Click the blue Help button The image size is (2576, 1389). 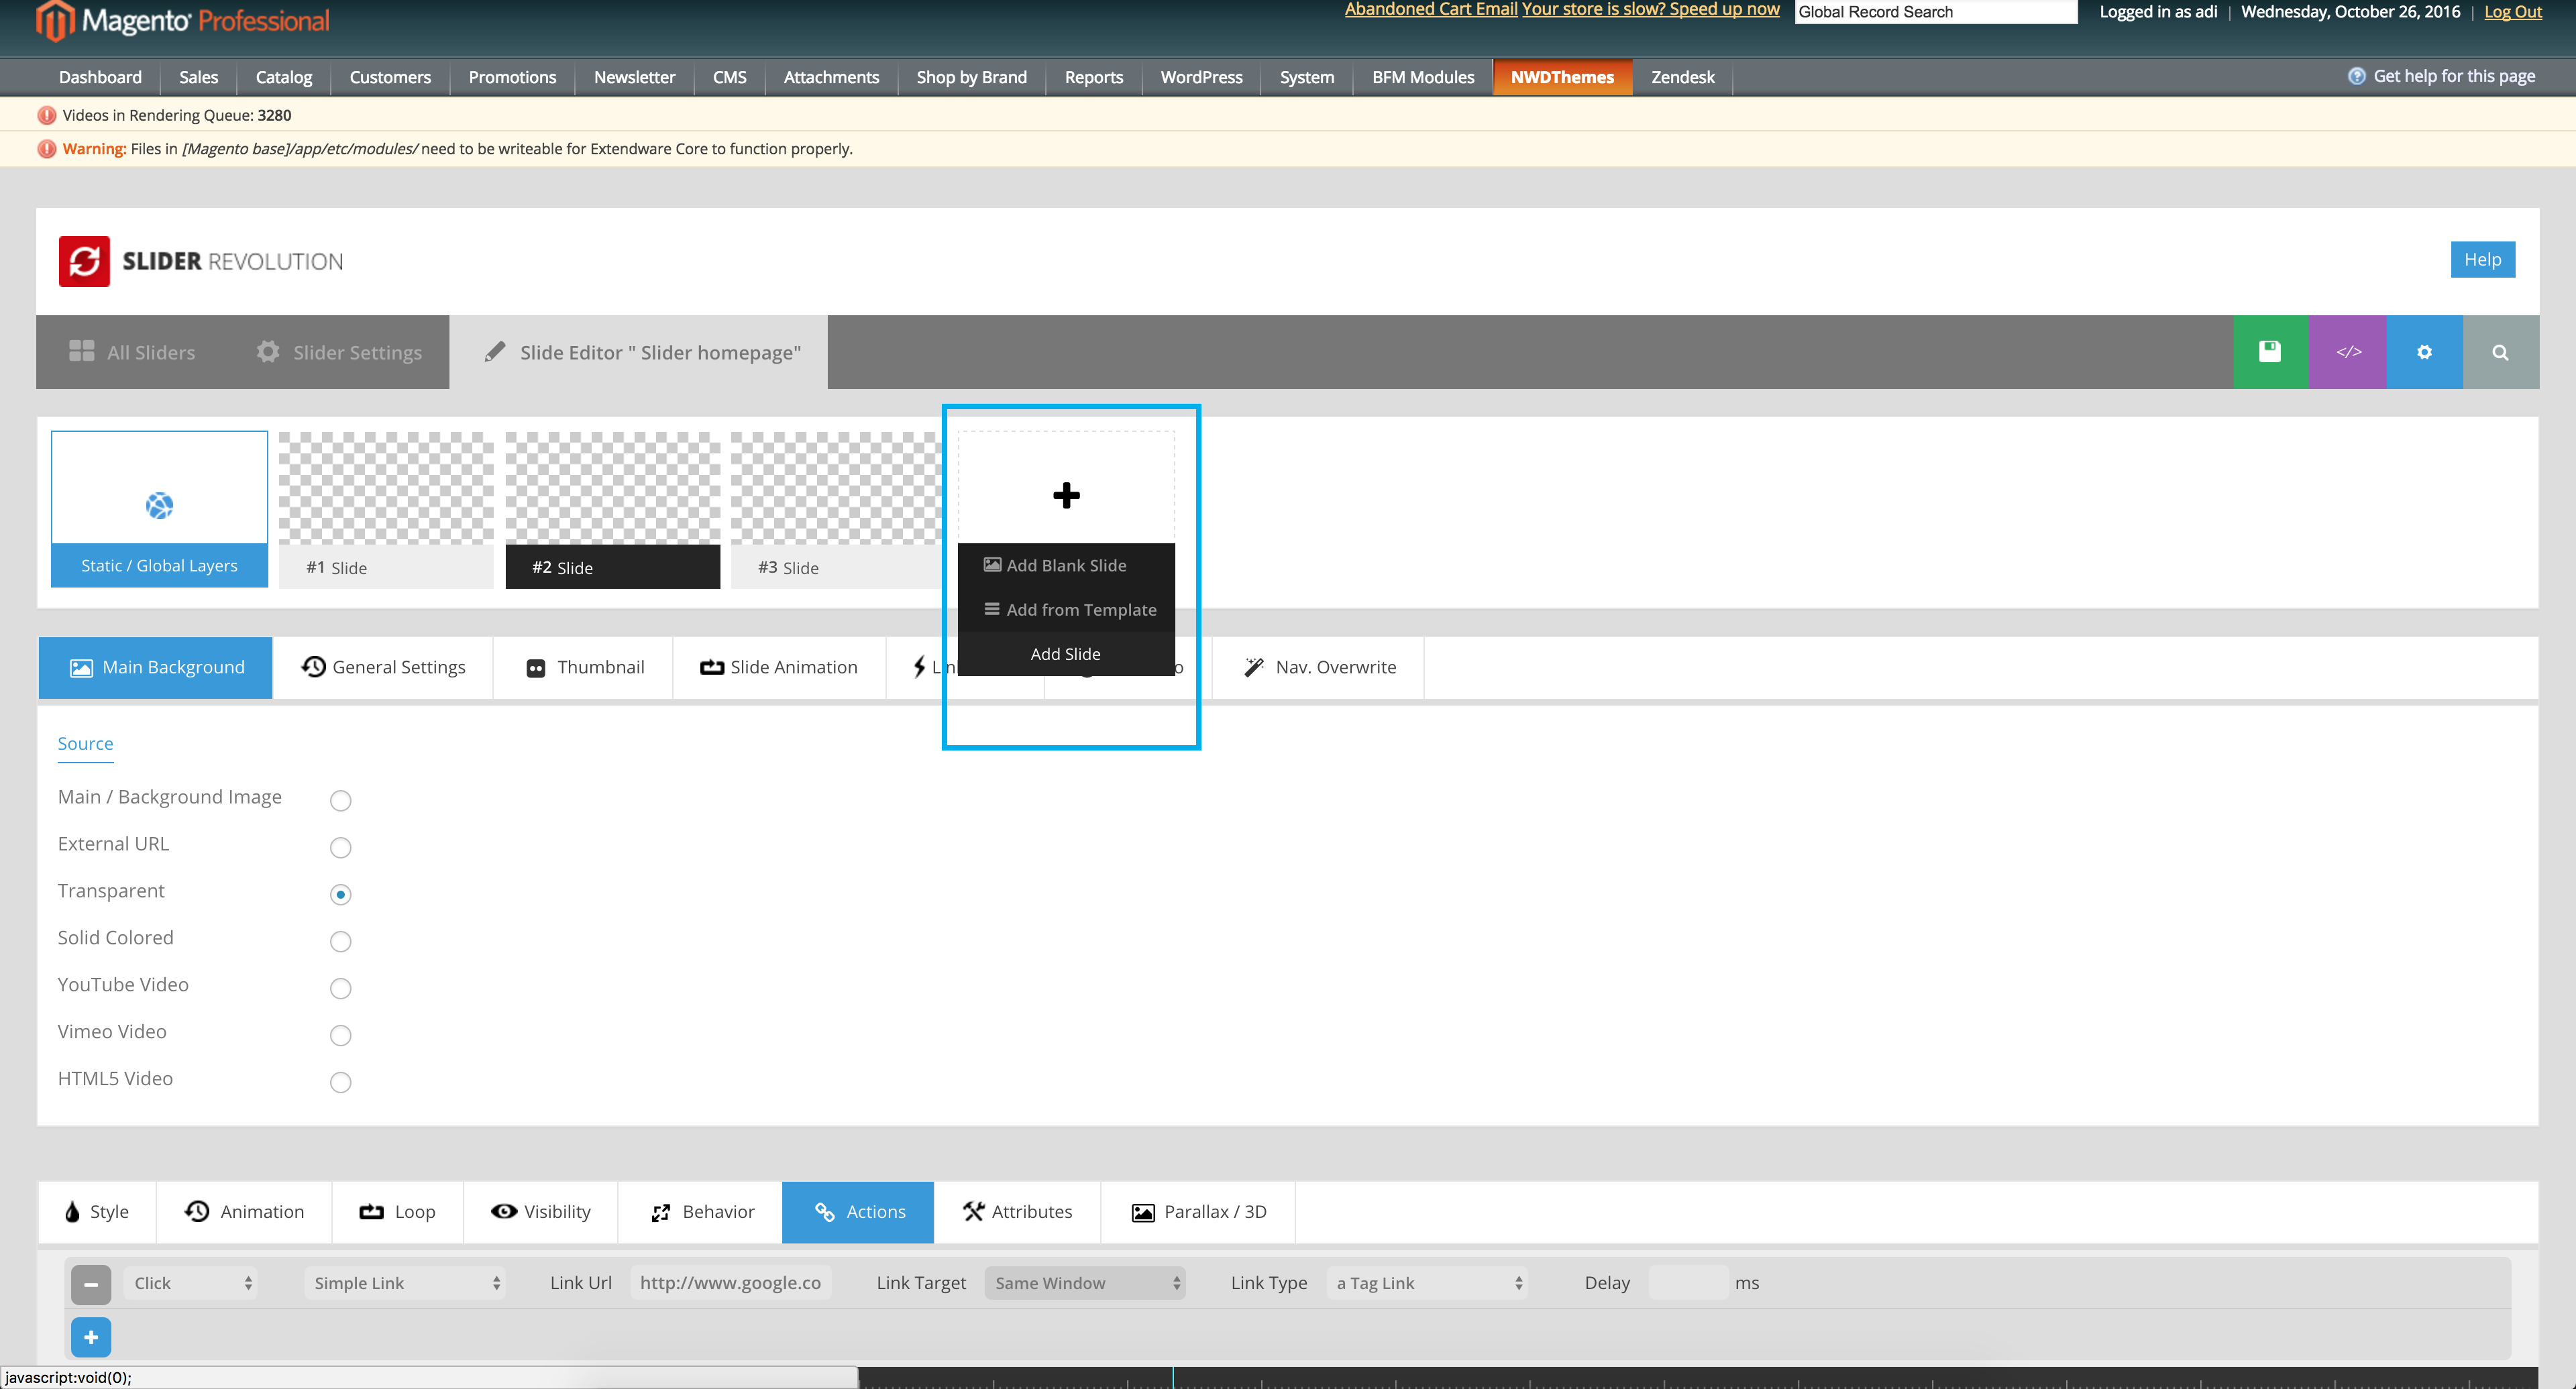tap(2482, 259)
